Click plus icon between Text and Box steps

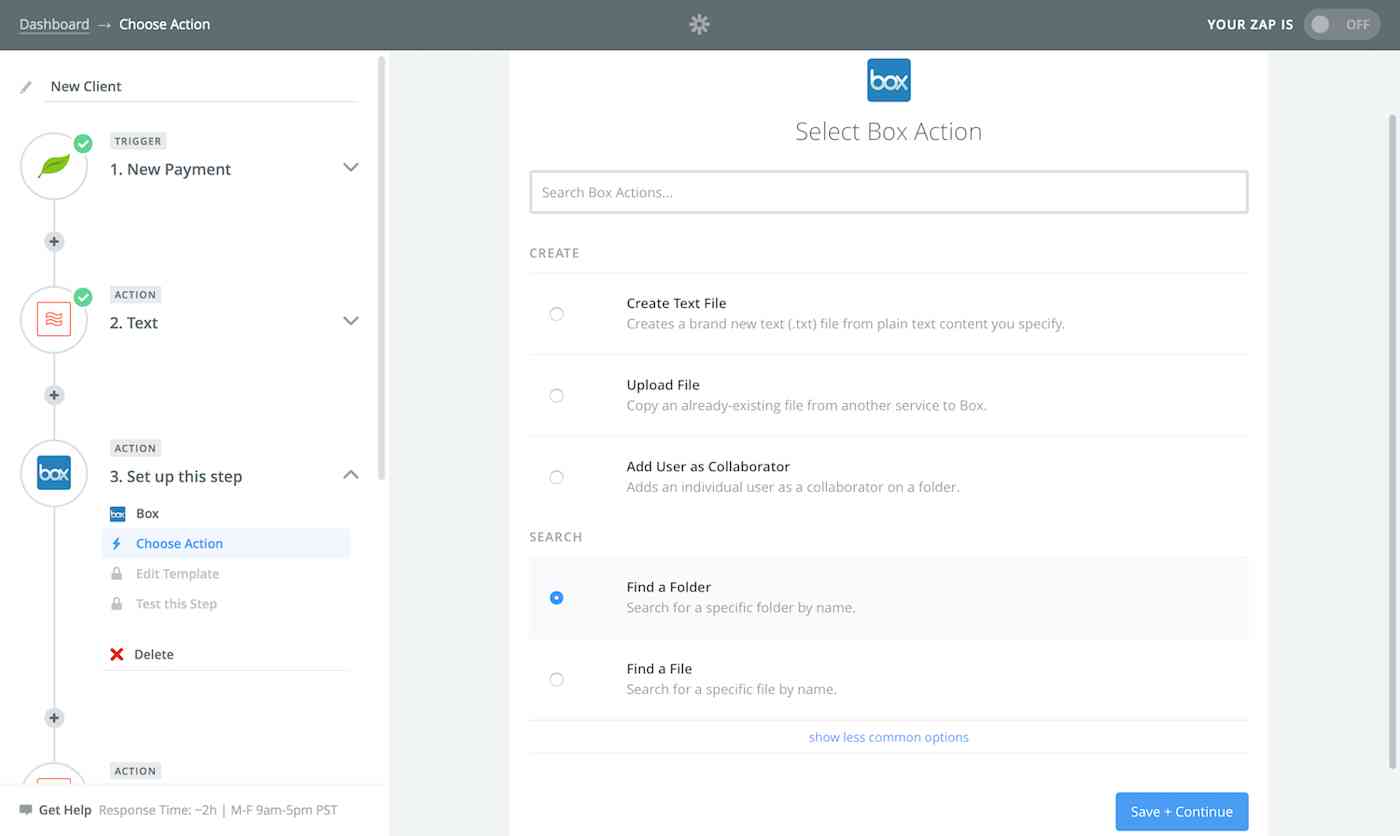pyautogui.click(x=54, y=395)
